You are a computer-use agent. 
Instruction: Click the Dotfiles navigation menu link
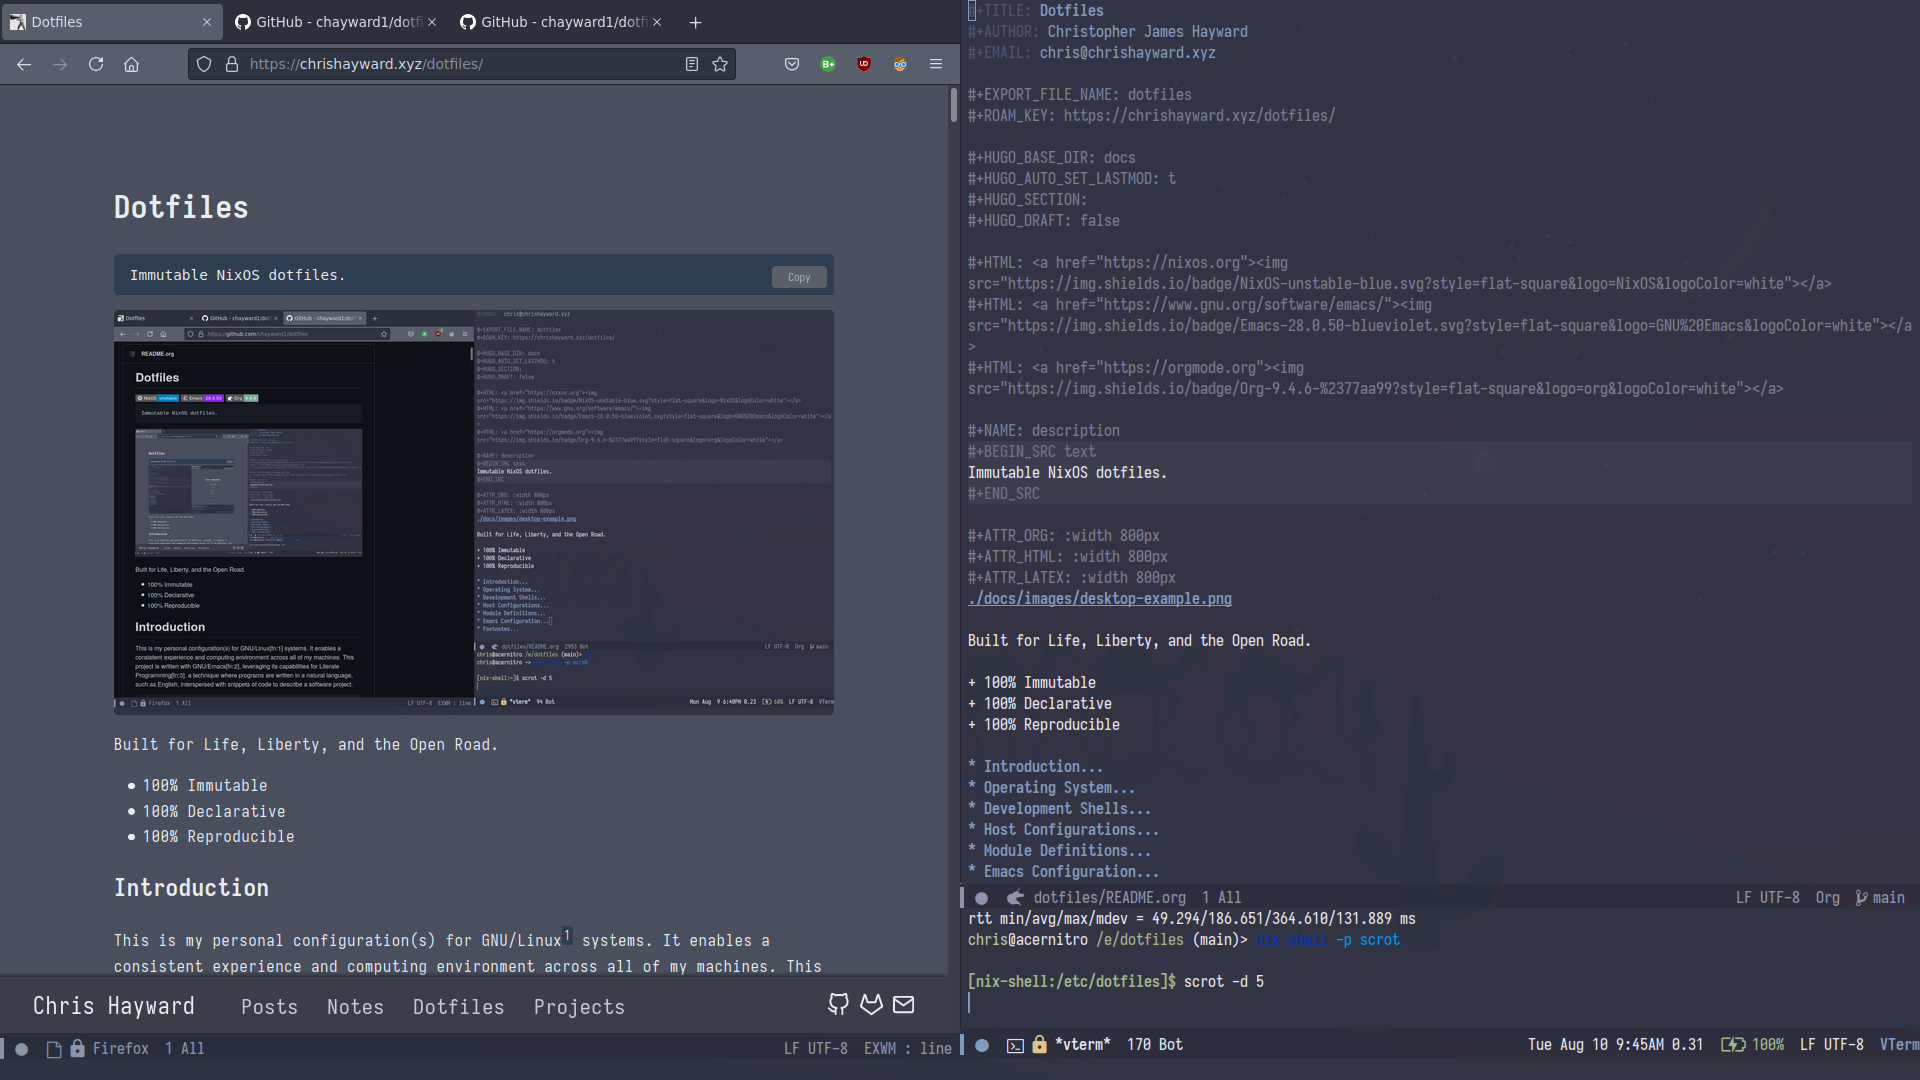pyautogui.click(x=459, y=1006)
